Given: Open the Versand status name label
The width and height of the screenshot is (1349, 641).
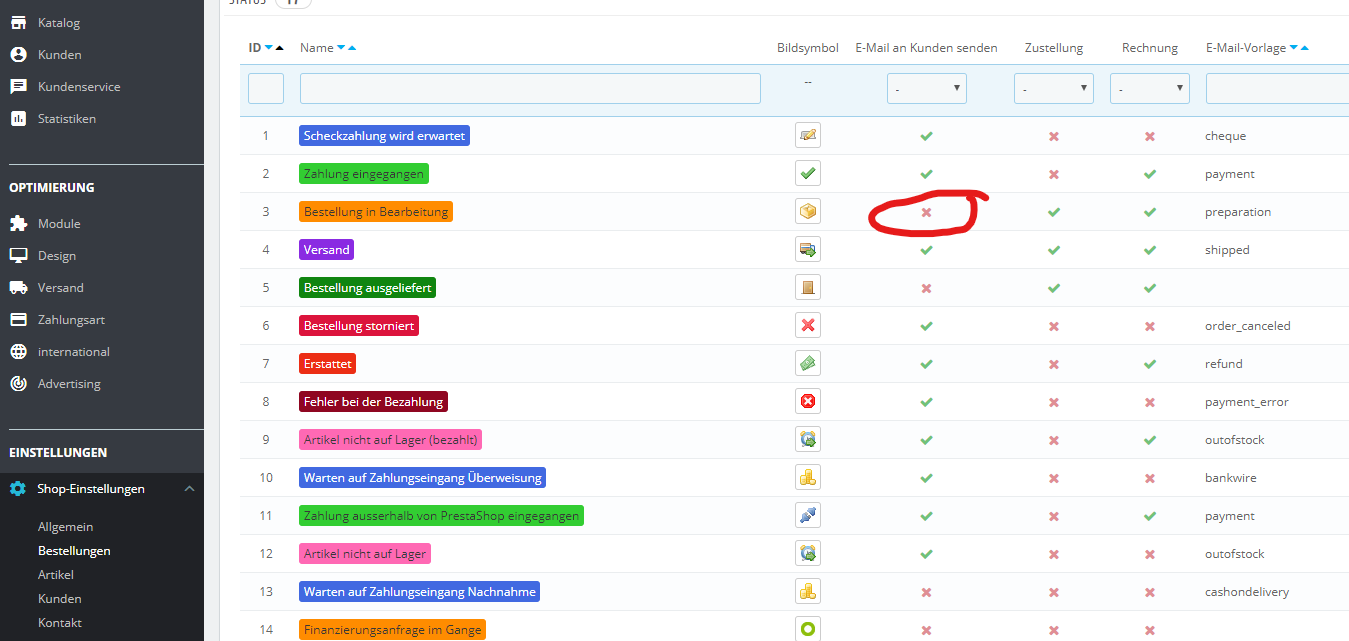Looking at the screenshot, I should [326, 249].
